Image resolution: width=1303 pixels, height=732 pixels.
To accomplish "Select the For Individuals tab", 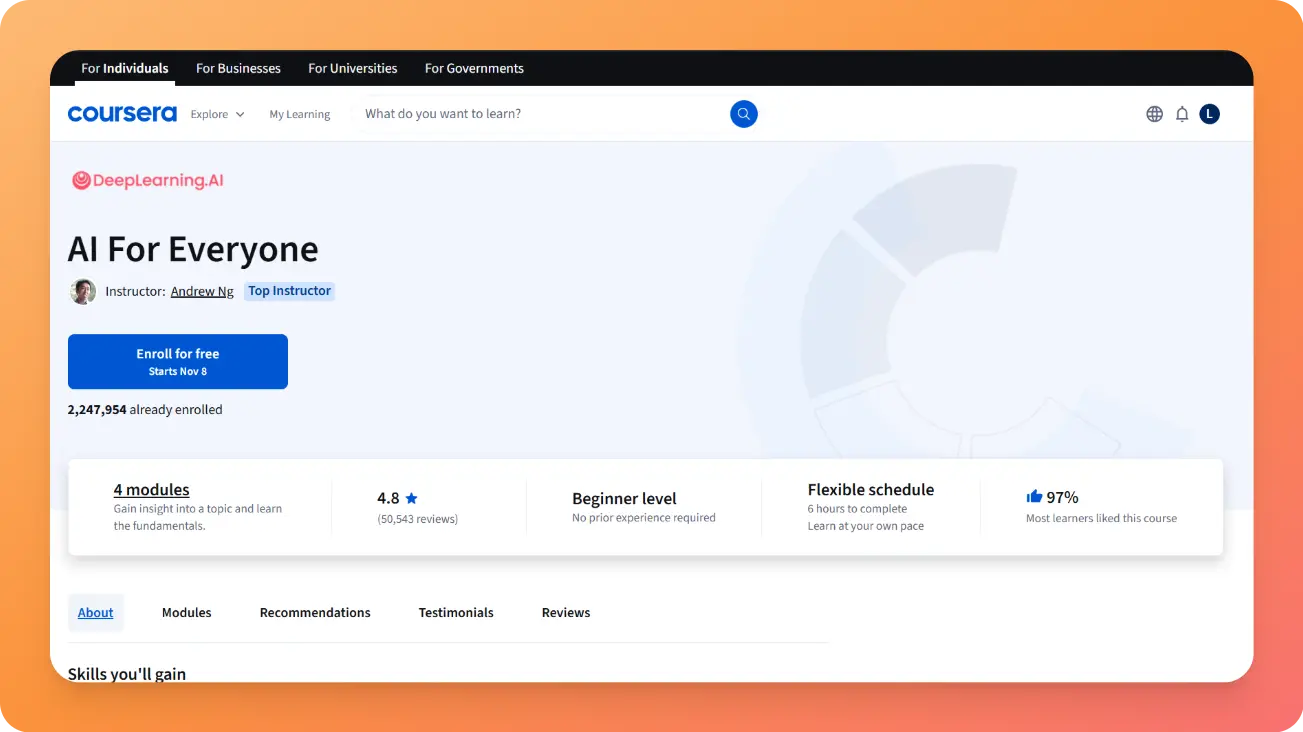I will 124,68.
